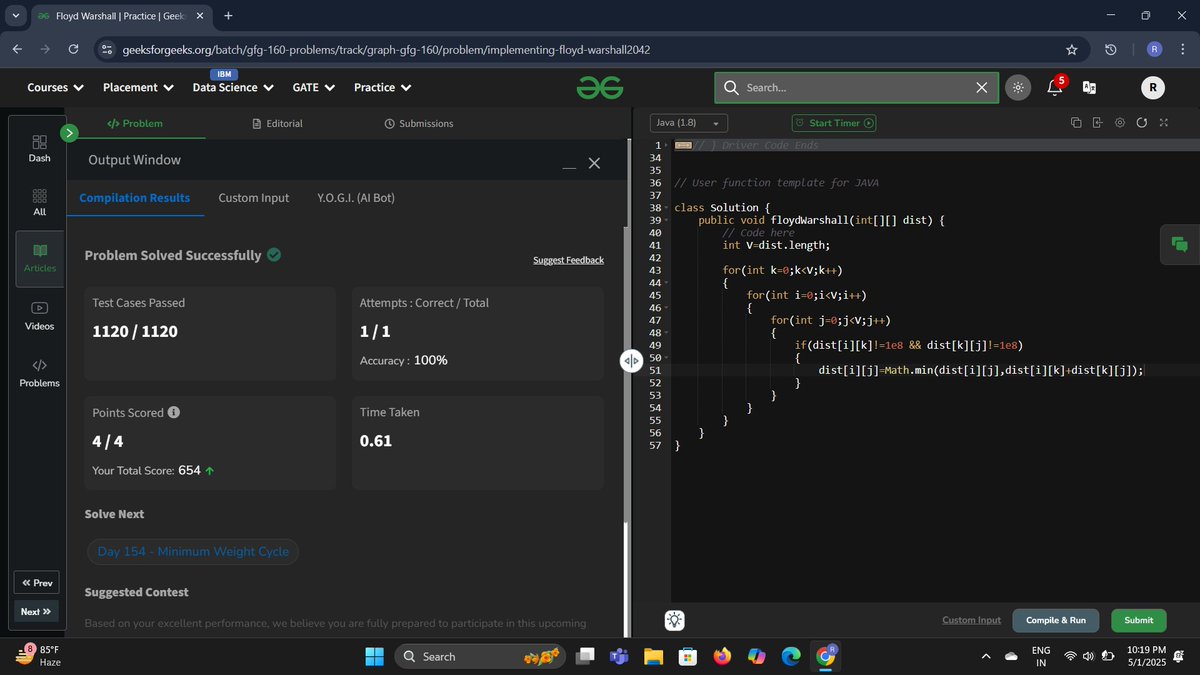The image size is (1200, 675).
Task: Reload the browser page
Action: tap(73, 49)
